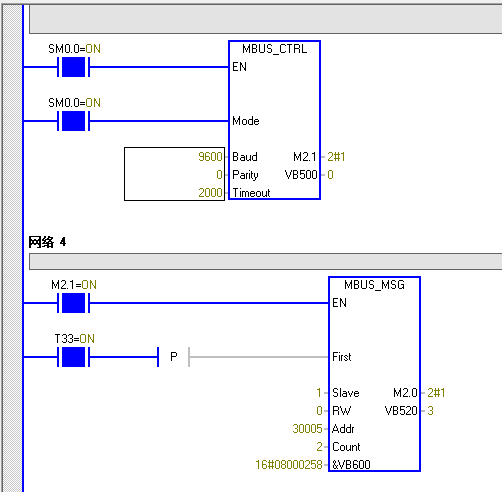
Task: Click the MBUS_MSG block title
Action: point(374,285)
